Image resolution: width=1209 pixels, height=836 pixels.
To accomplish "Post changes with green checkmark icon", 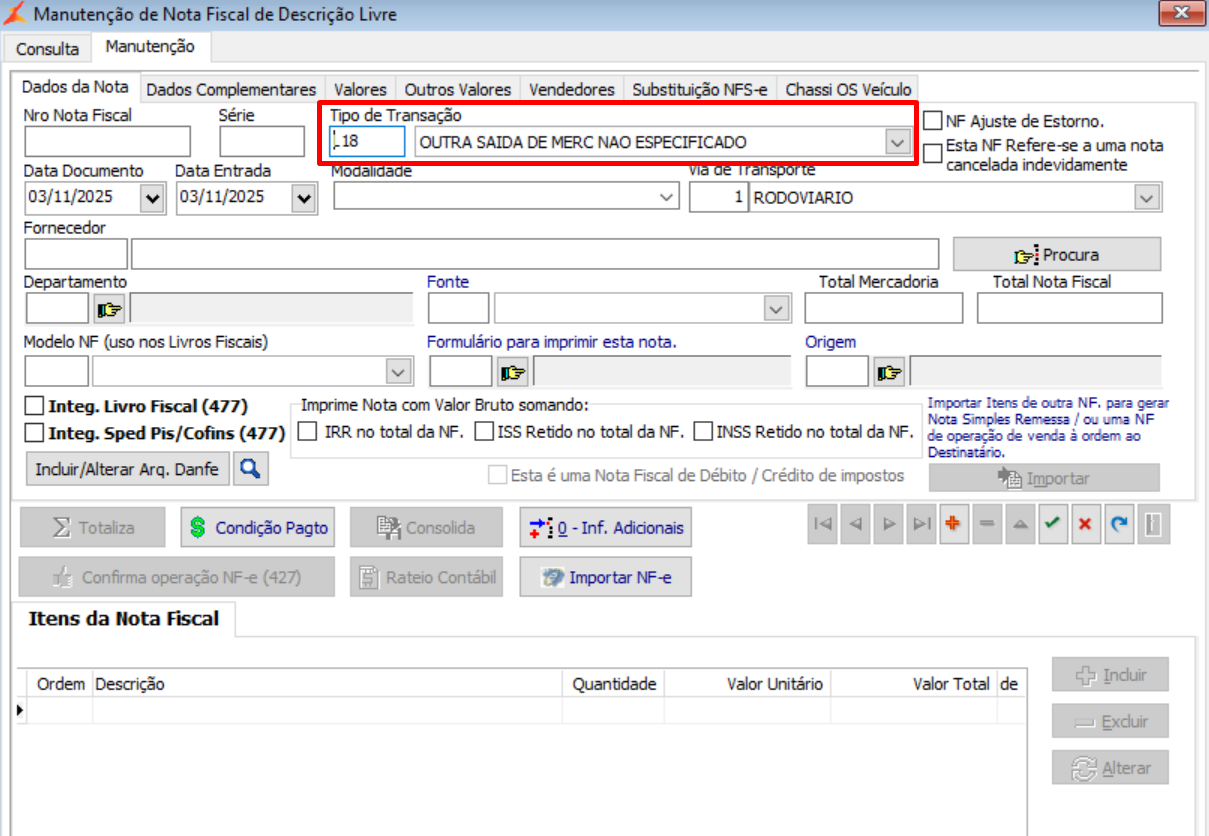I will [1052, 526].
